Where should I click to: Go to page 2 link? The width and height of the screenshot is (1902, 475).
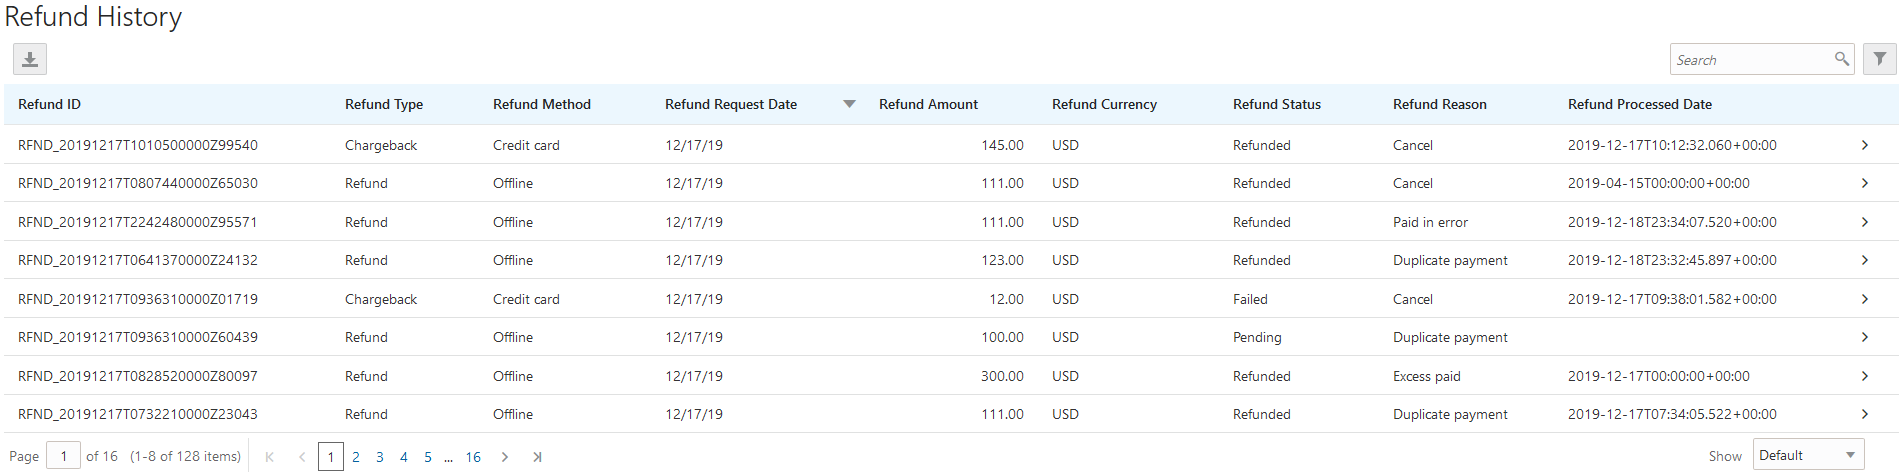tap(356, 457)
